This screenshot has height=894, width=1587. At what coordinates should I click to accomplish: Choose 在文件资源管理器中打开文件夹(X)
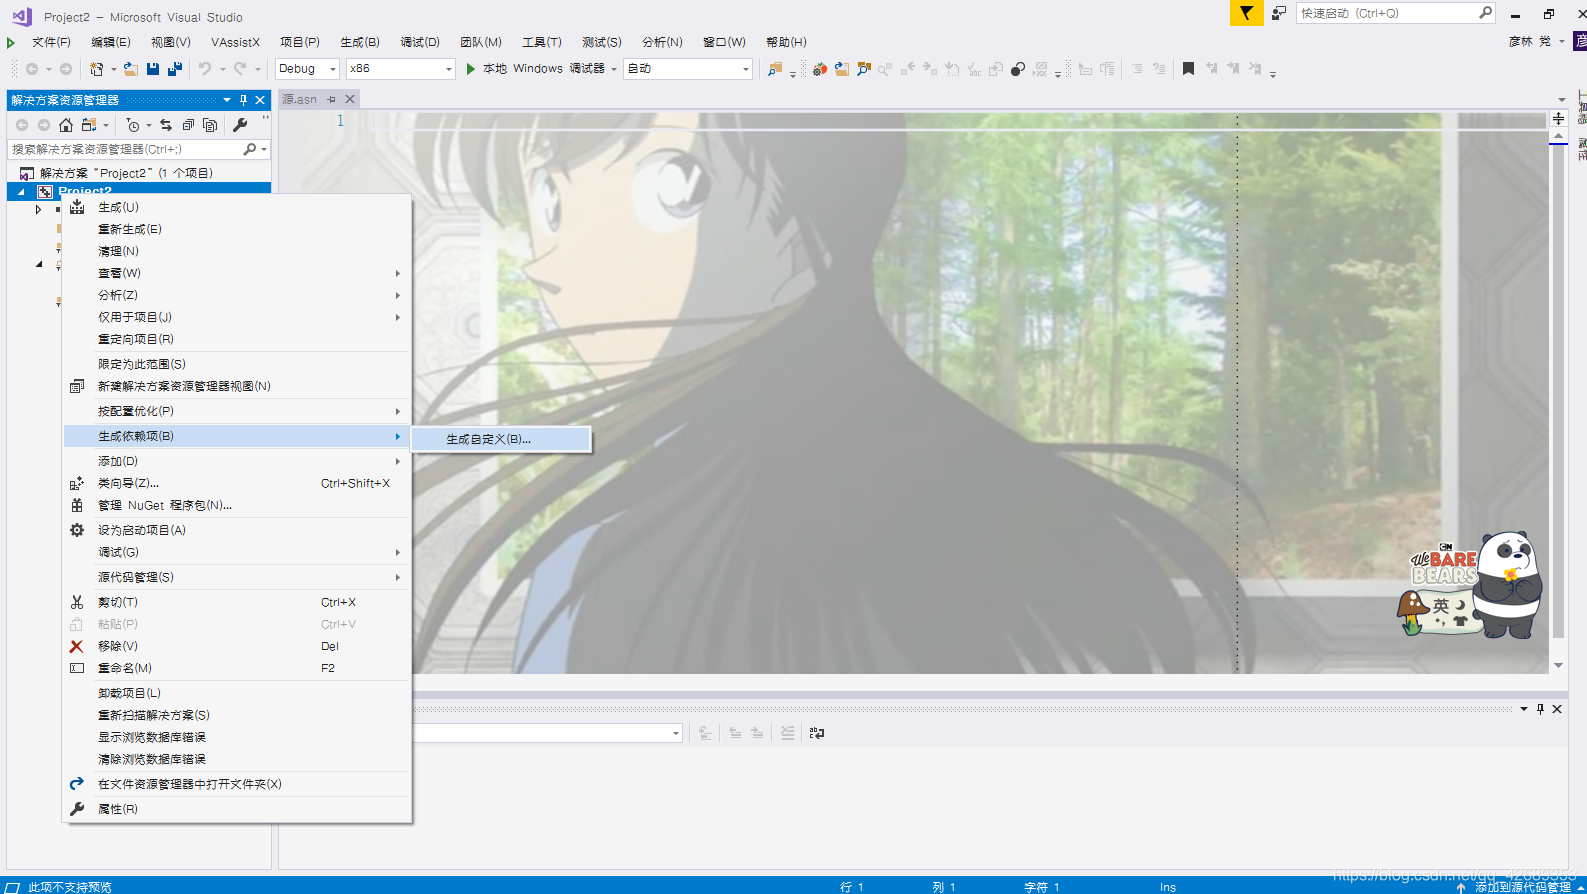pyautogui.click(x=237, y=784)
